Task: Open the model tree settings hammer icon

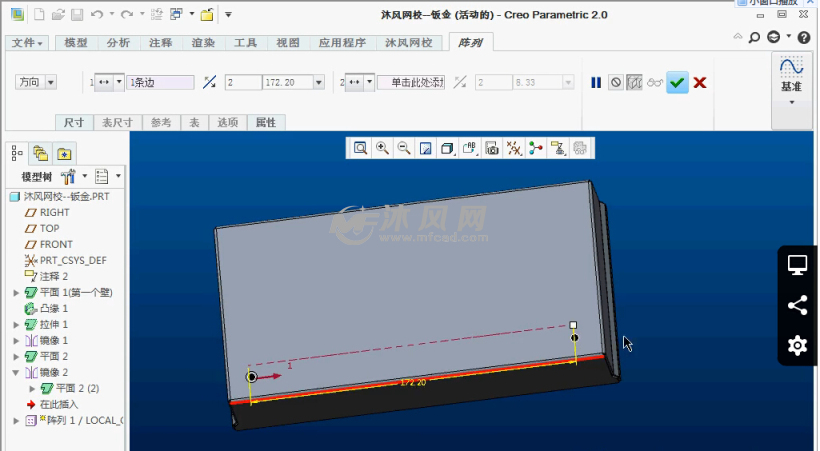Action: coord(70,176)
